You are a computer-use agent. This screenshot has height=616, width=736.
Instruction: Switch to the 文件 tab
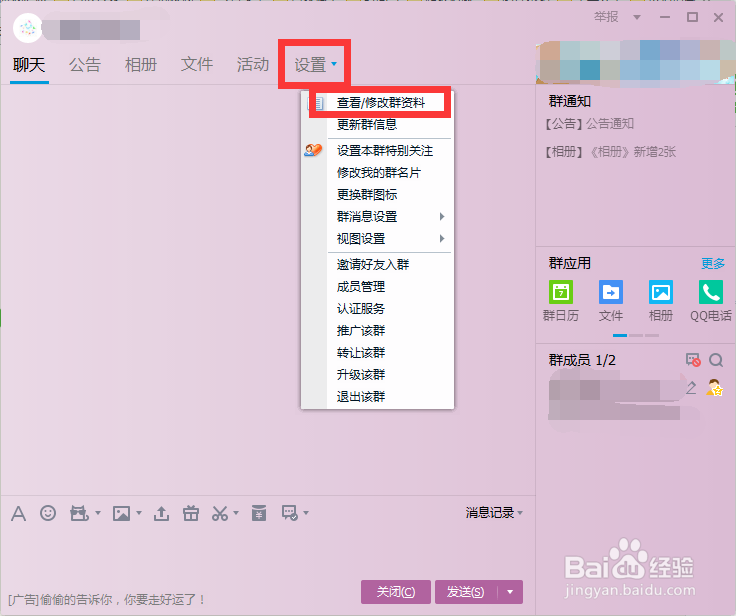197,64
